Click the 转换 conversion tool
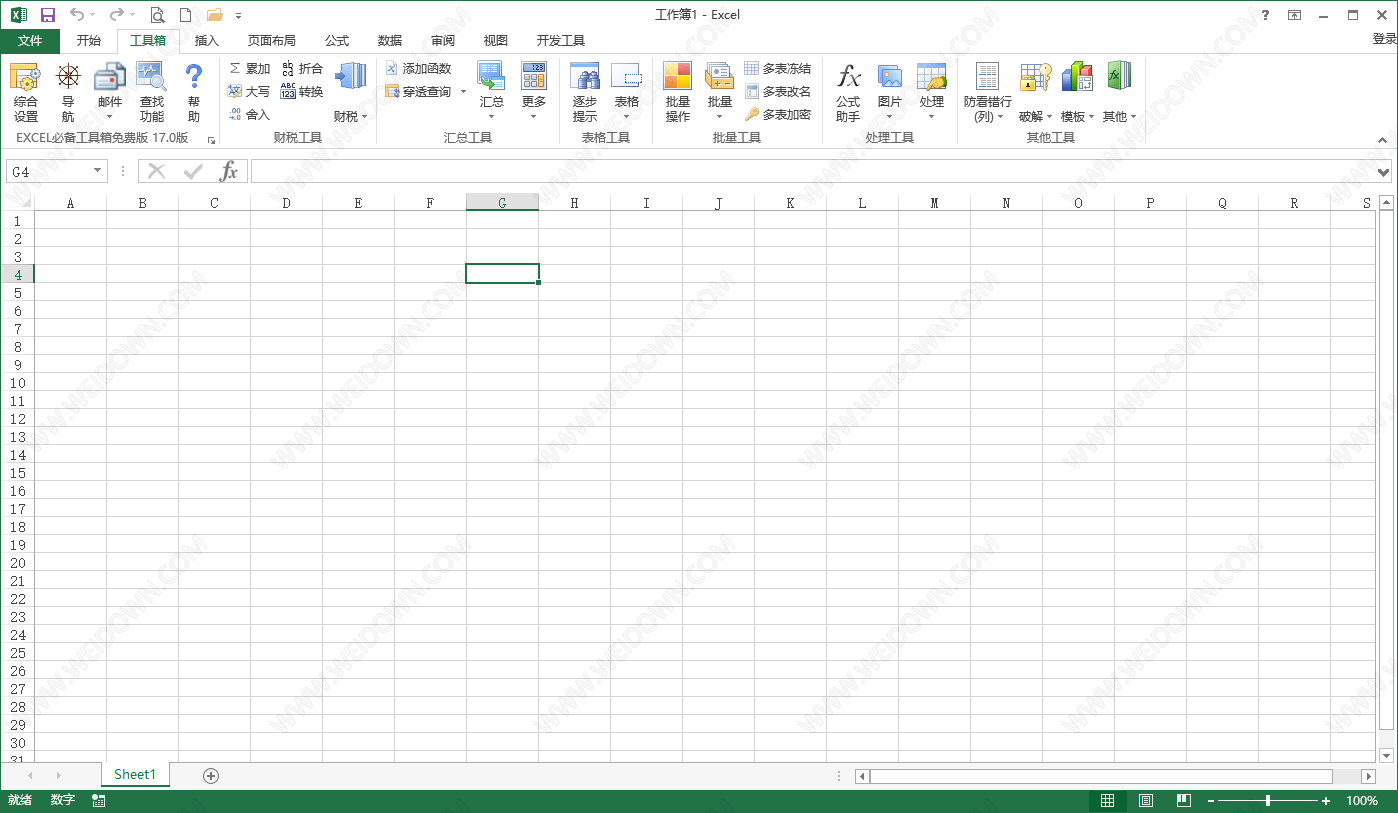This screenshot has height=813, width=1398. pos(302,91)
